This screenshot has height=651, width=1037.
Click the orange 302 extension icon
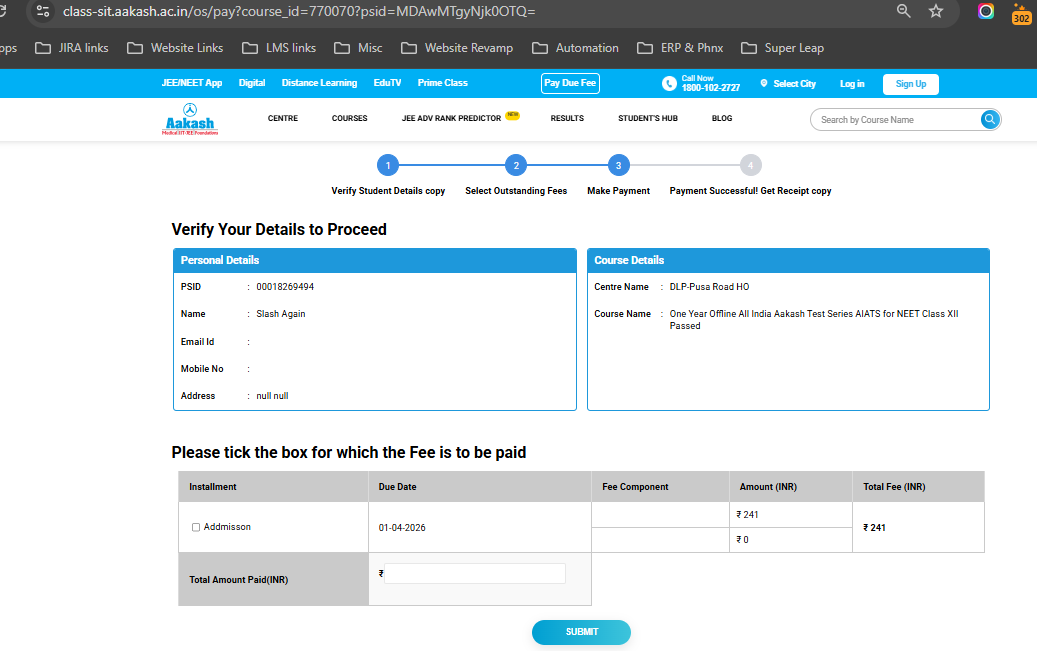pos(1021,13)
